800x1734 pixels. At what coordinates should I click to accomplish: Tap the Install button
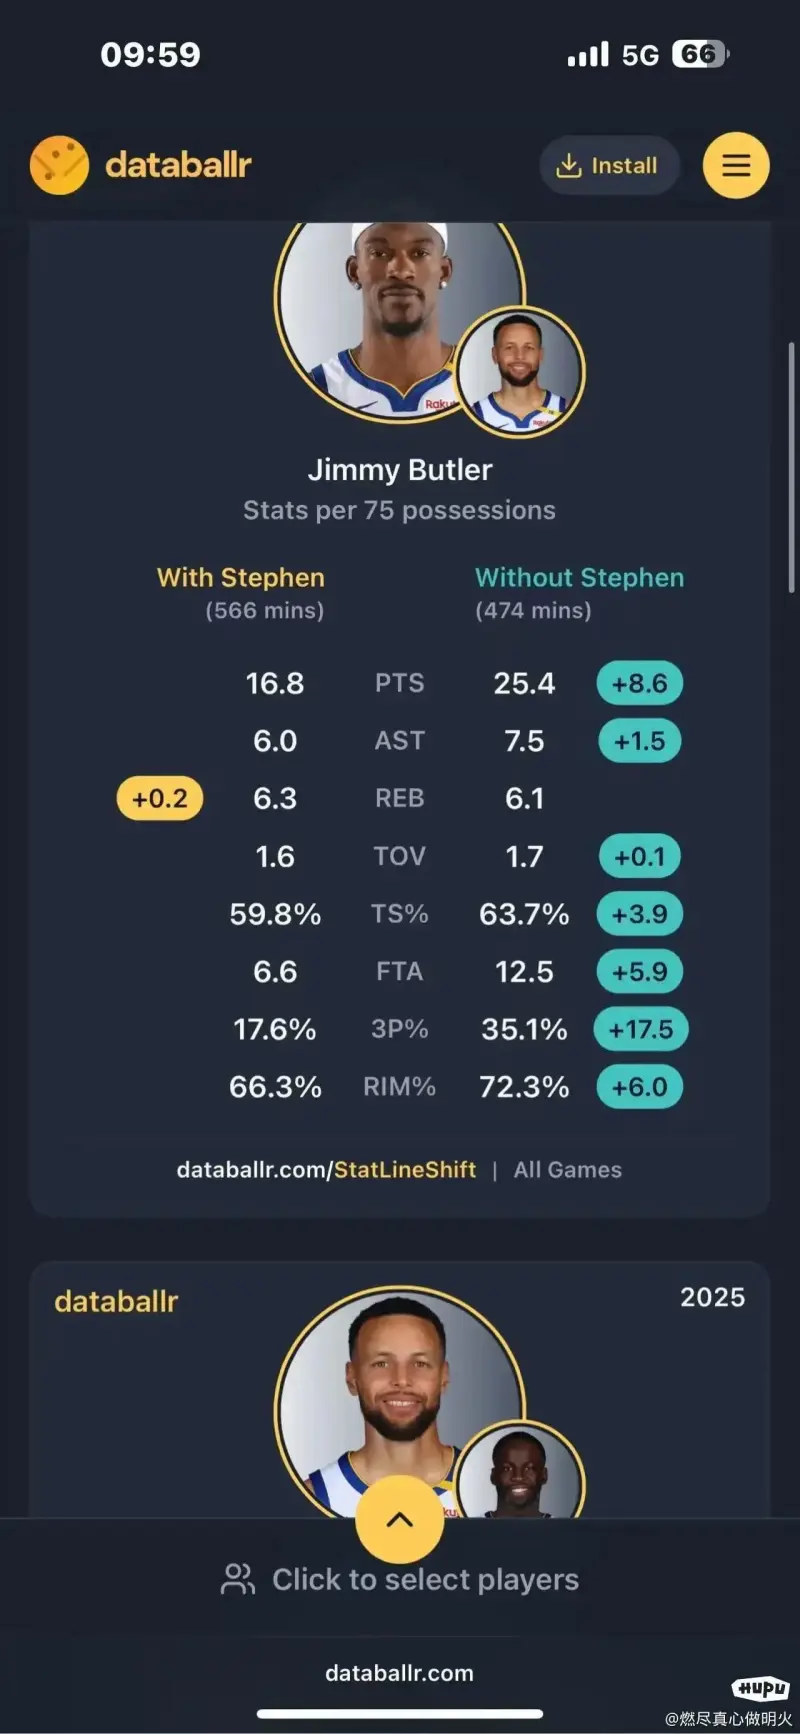coord(609,165)
